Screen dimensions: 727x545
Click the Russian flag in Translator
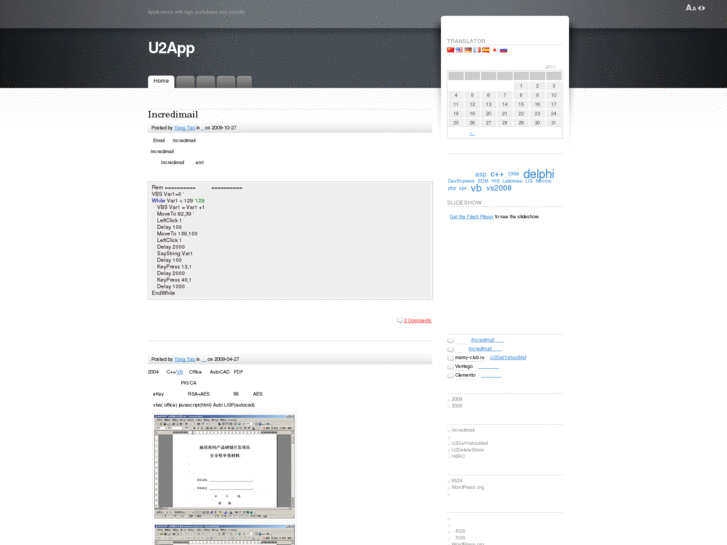[504, 50]
